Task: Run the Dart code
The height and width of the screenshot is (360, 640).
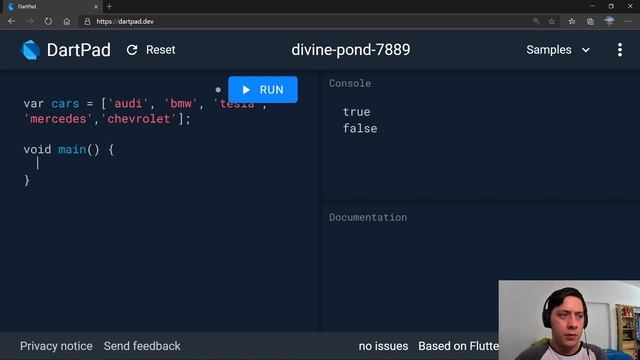Action: [x=263, y=90]
